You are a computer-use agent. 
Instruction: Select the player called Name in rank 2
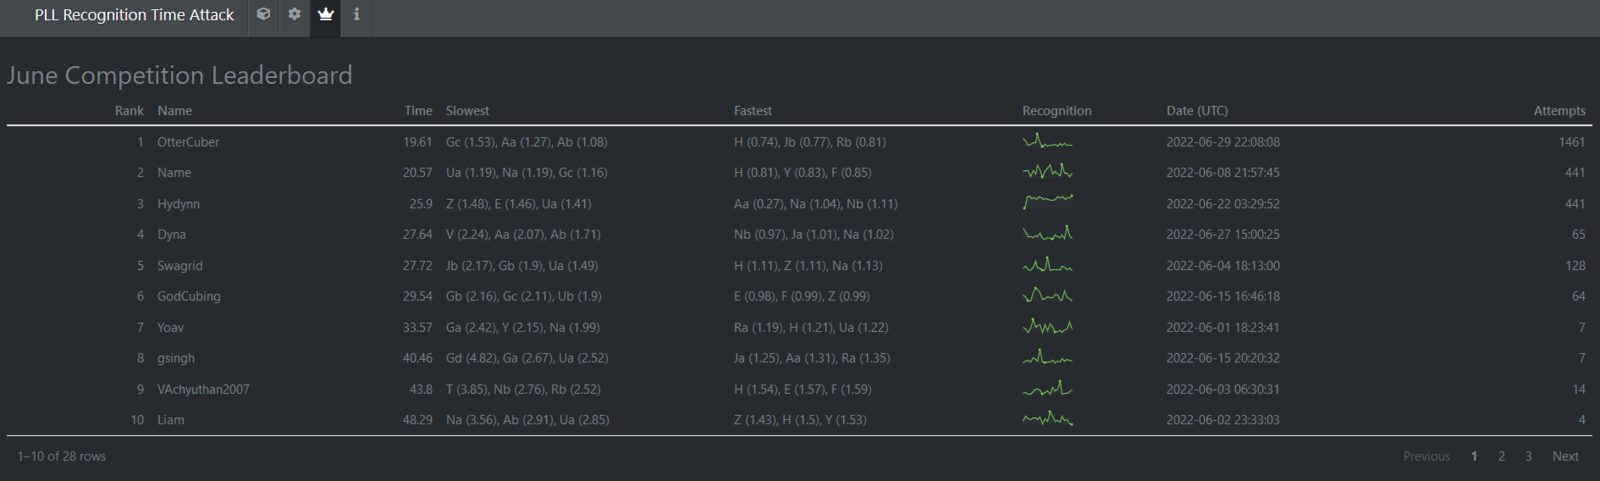click(174, 173)
